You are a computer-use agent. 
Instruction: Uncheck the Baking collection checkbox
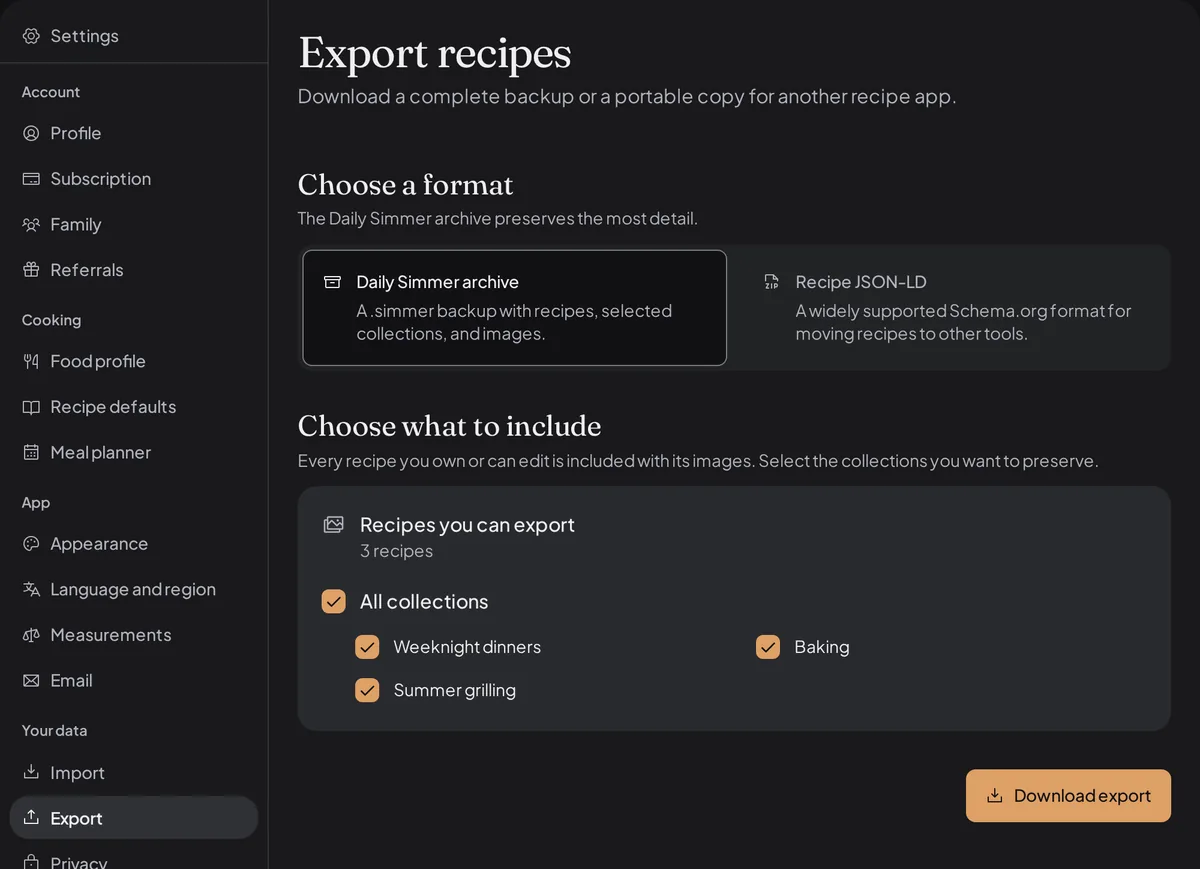click(x=768, y=647)
